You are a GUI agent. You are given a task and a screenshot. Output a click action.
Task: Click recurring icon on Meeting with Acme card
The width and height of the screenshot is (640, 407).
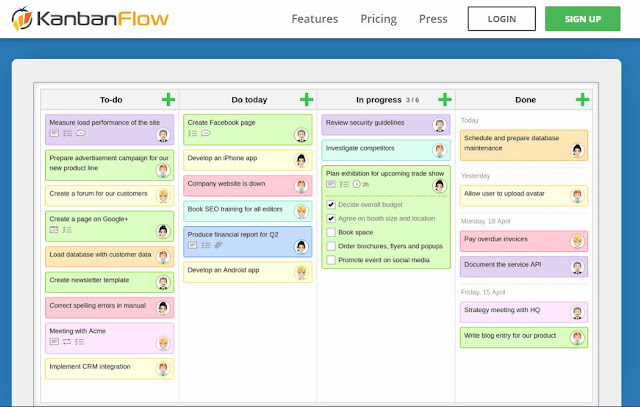[x=67, y=342]
